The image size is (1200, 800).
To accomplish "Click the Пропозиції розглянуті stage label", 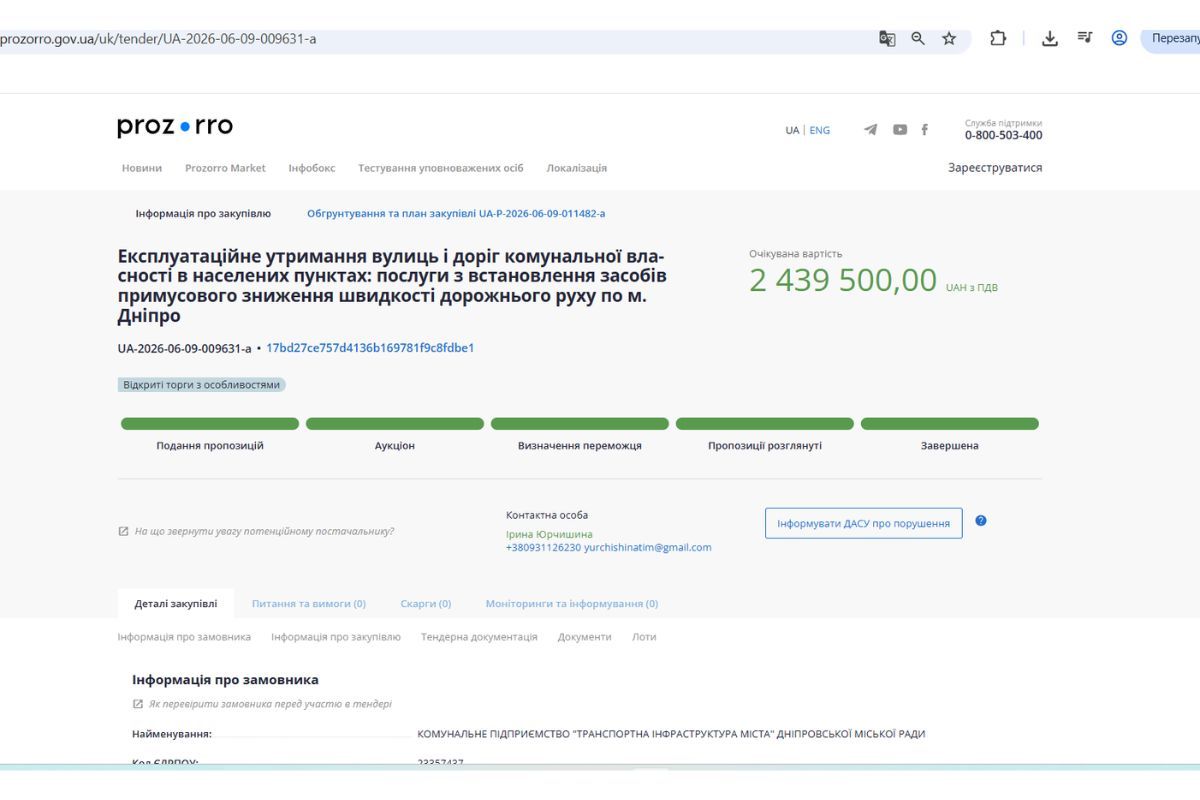I will click(765, 446).
